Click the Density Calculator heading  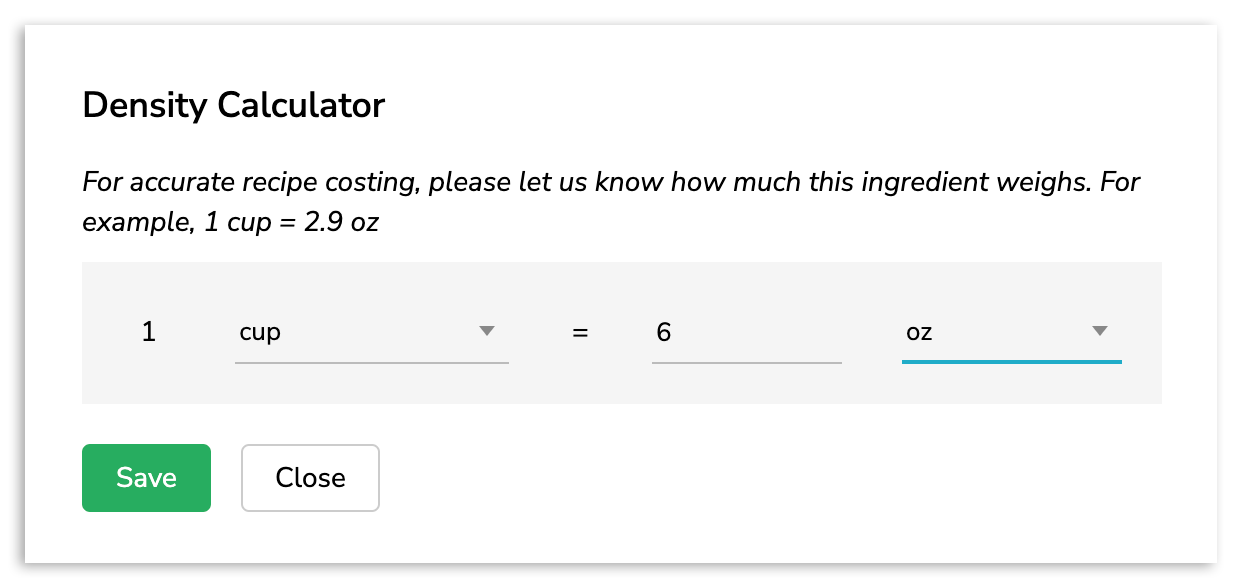(233, 105)
